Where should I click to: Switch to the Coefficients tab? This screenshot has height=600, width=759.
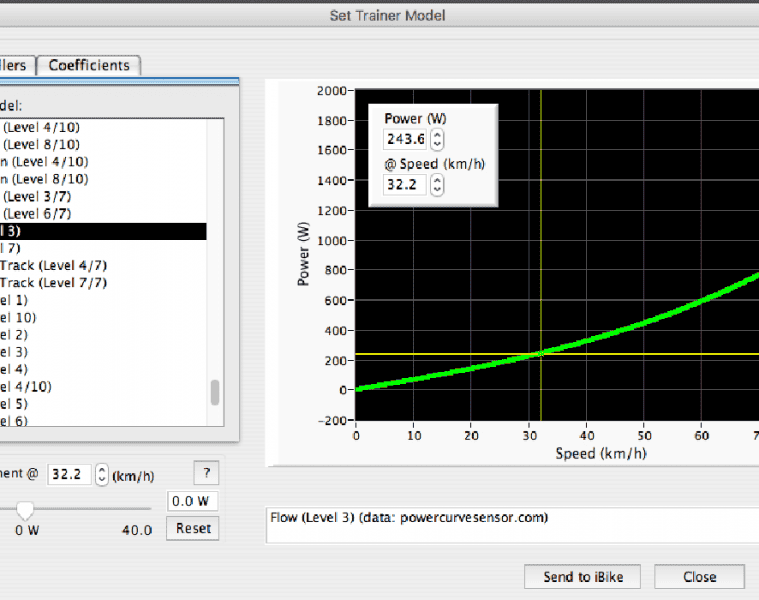(89, 65)
